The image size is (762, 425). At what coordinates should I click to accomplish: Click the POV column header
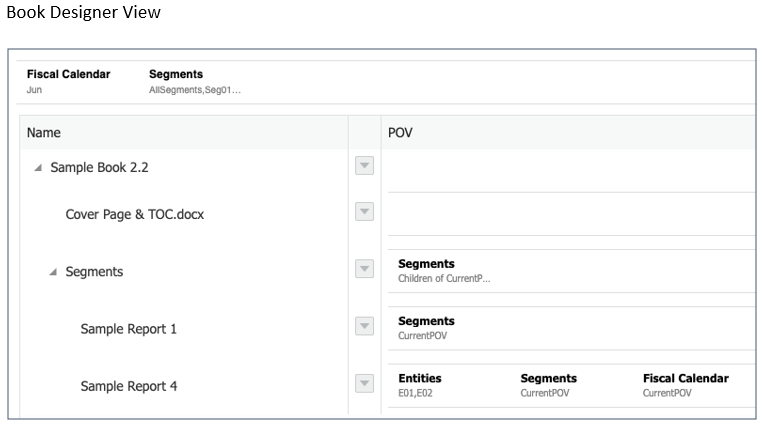click(x=400, y=132)
